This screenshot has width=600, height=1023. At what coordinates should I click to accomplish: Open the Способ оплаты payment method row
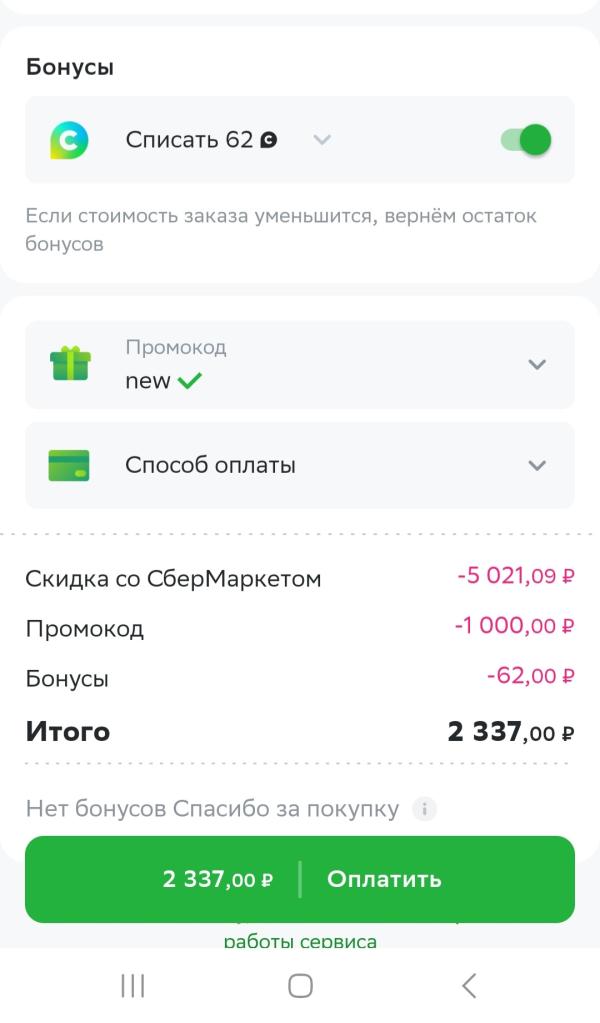click(300, 465)
